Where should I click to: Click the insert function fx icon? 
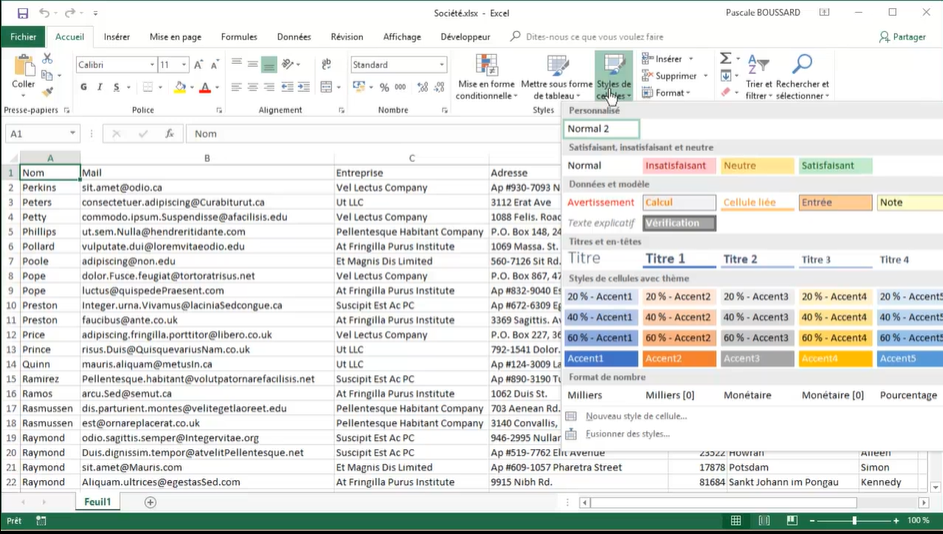[x=169, y=133]
